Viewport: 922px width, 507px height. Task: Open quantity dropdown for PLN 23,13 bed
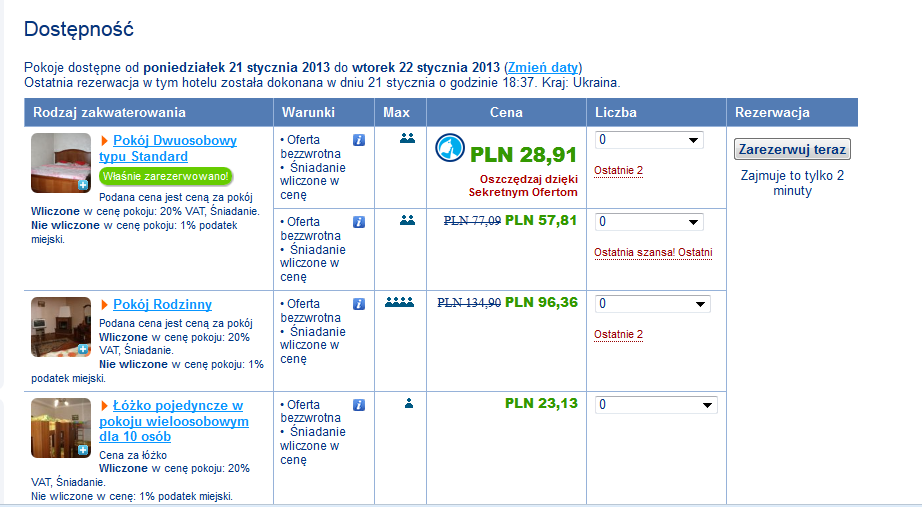(x=656, y=405)
